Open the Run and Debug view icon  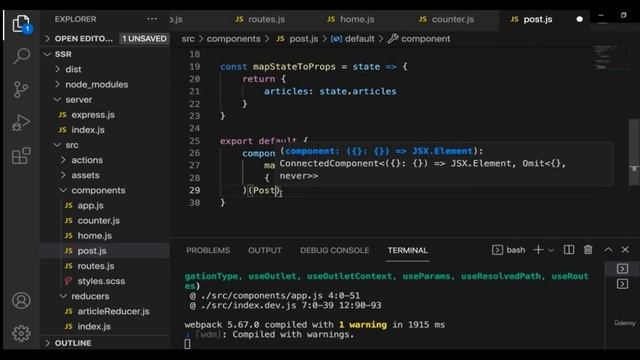click(21, 122)
